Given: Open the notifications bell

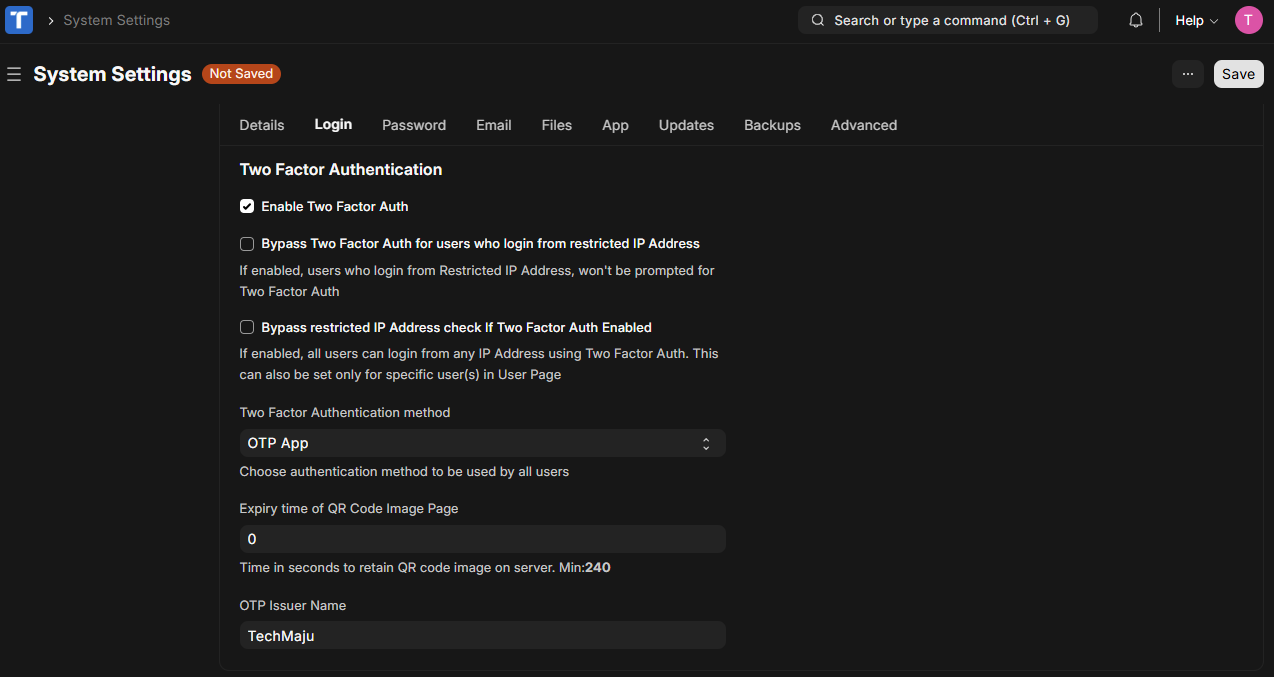Looking at the screenshot, I should click(1135, 19).
